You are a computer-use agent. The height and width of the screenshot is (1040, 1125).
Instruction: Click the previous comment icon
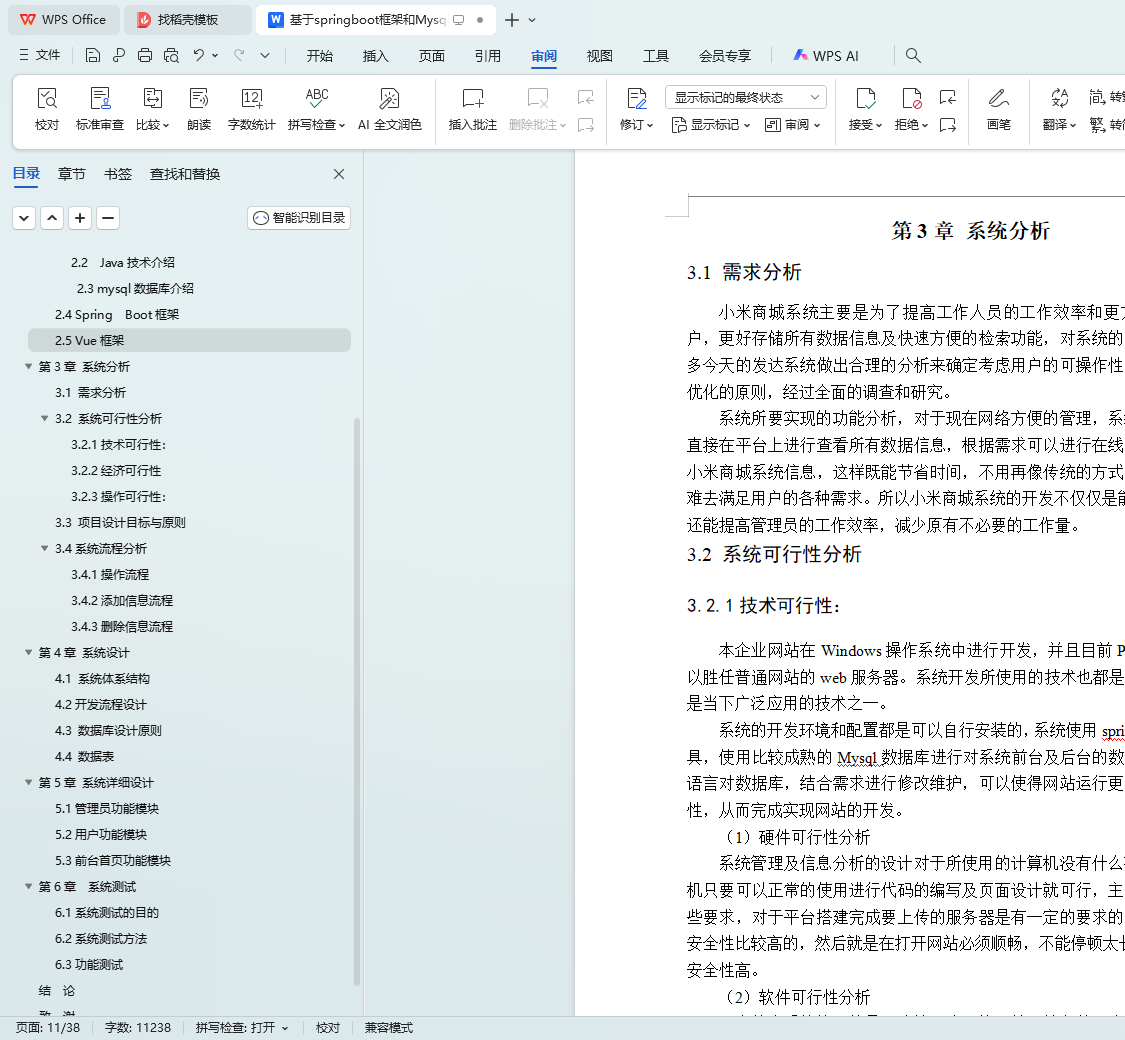[x=586, y=97]
